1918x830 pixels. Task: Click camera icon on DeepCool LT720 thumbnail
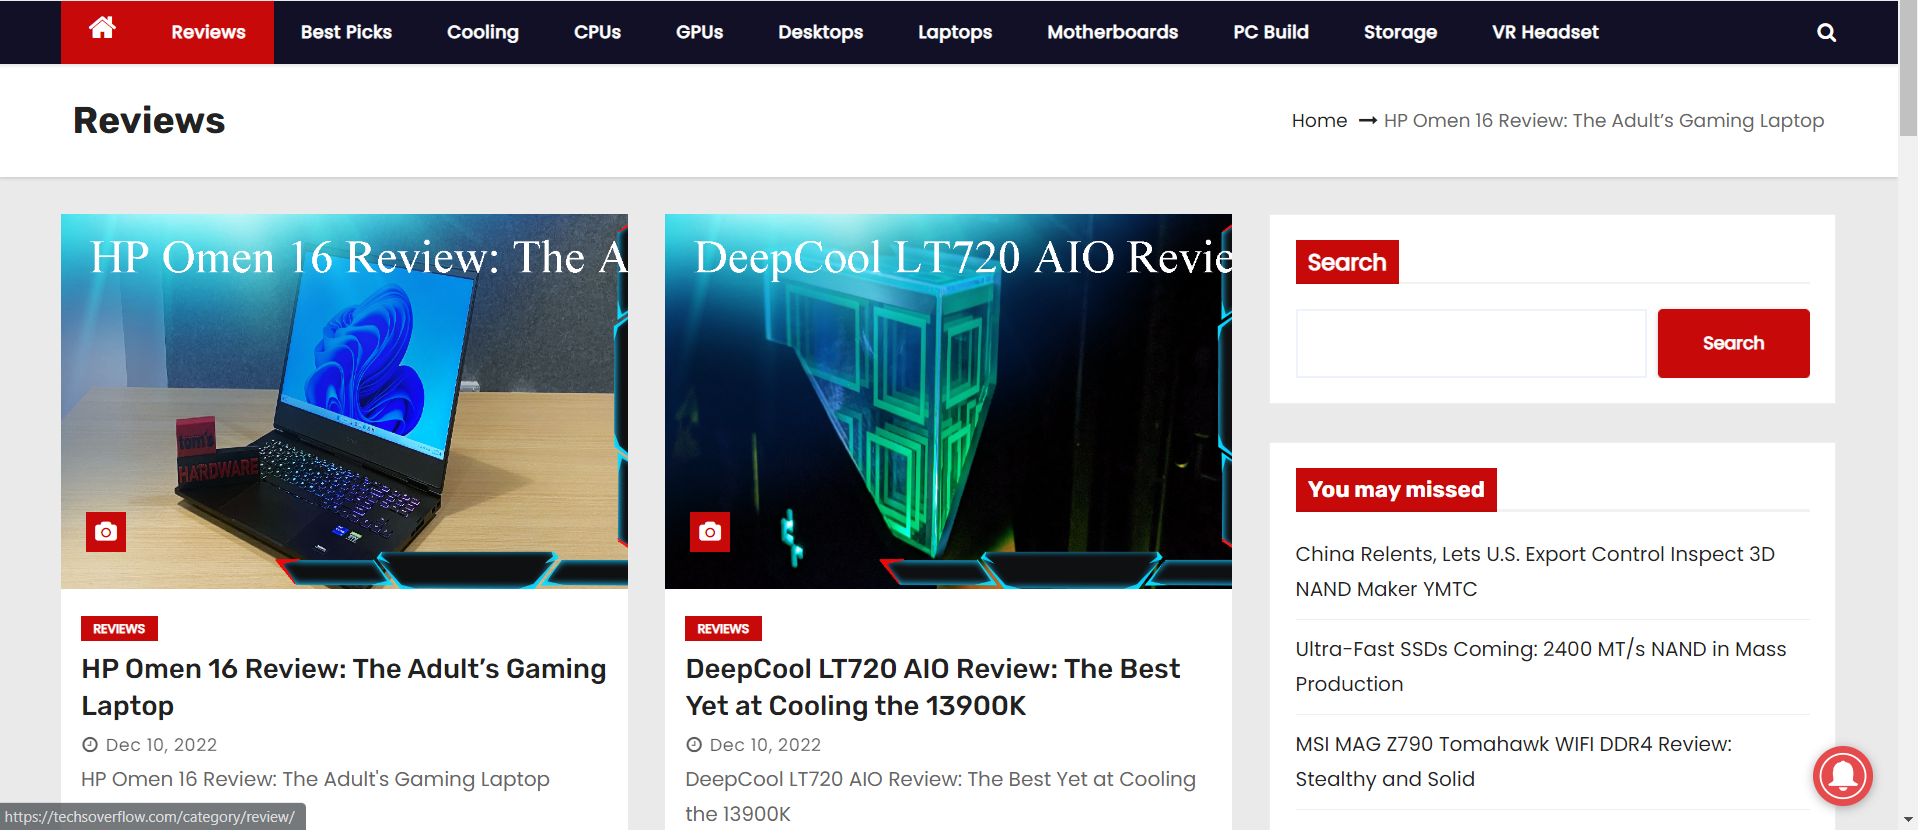coord(710,532)
